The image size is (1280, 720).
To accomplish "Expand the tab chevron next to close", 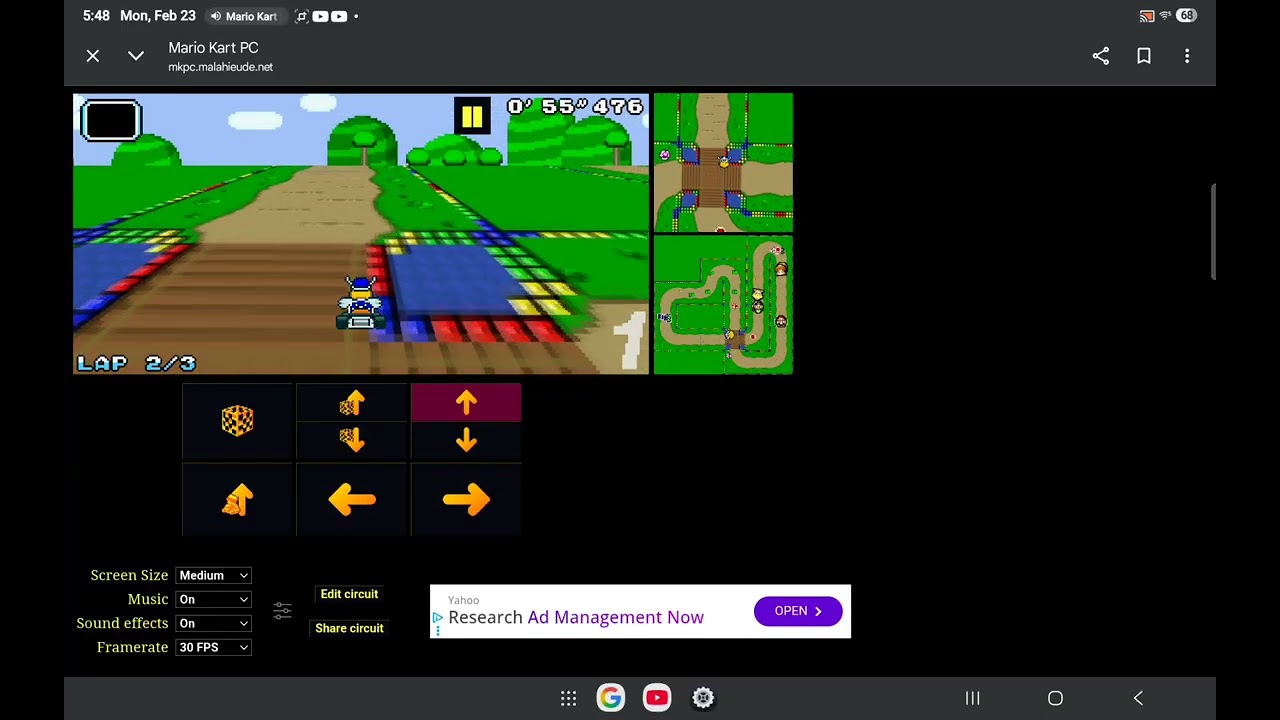I will [136, 56].
